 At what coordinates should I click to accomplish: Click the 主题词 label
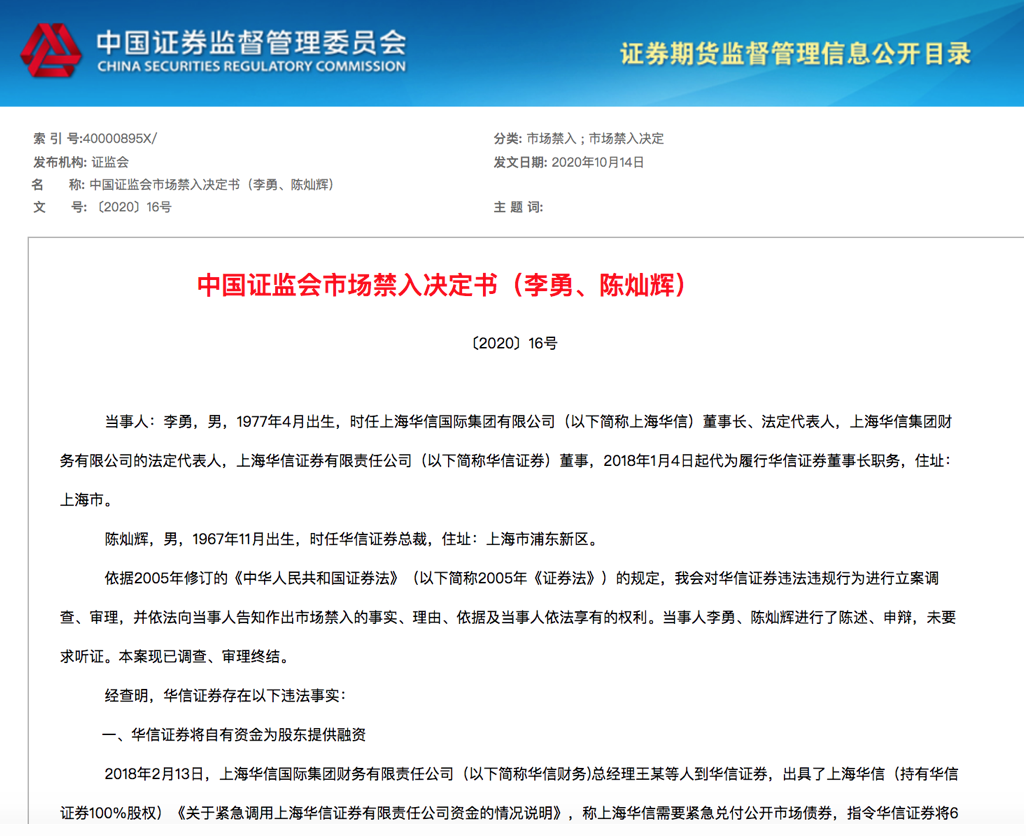(x=518, y=207)
